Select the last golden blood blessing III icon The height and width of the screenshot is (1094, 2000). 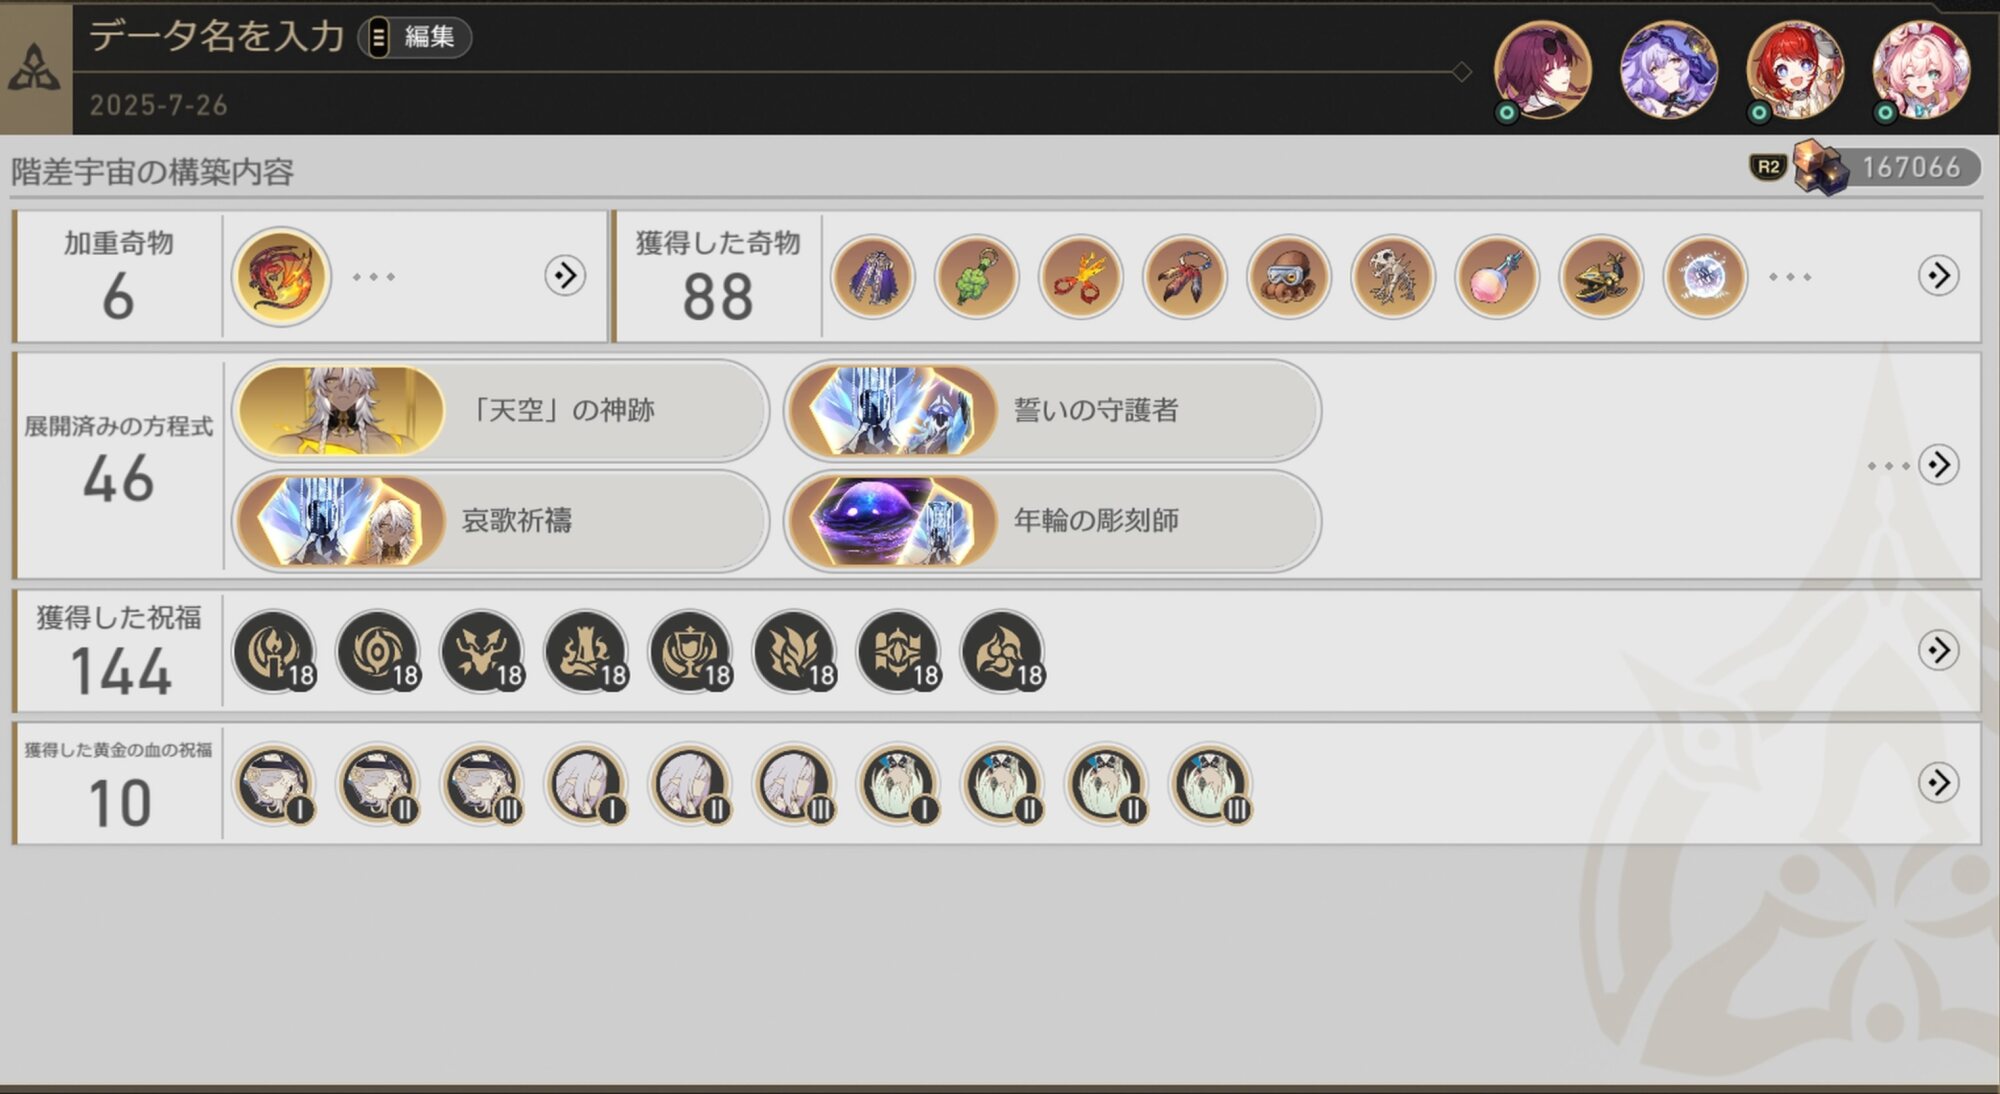click(x=1210, y=784)
